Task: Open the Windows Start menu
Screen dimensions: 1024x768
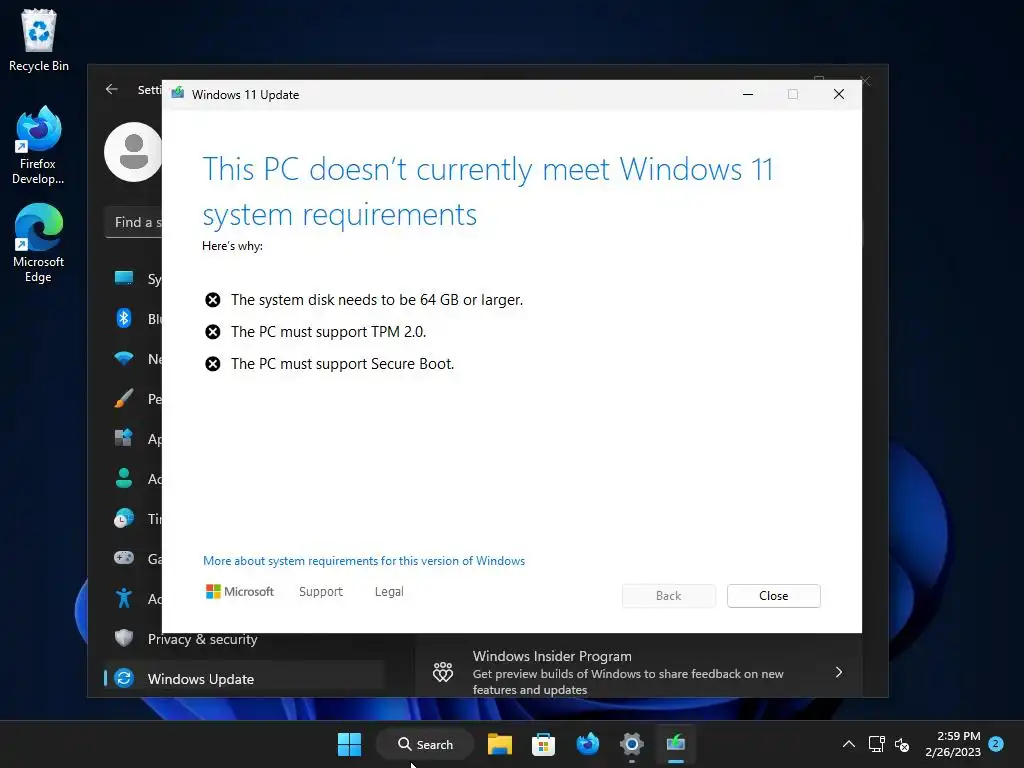Action: [349, 744]
